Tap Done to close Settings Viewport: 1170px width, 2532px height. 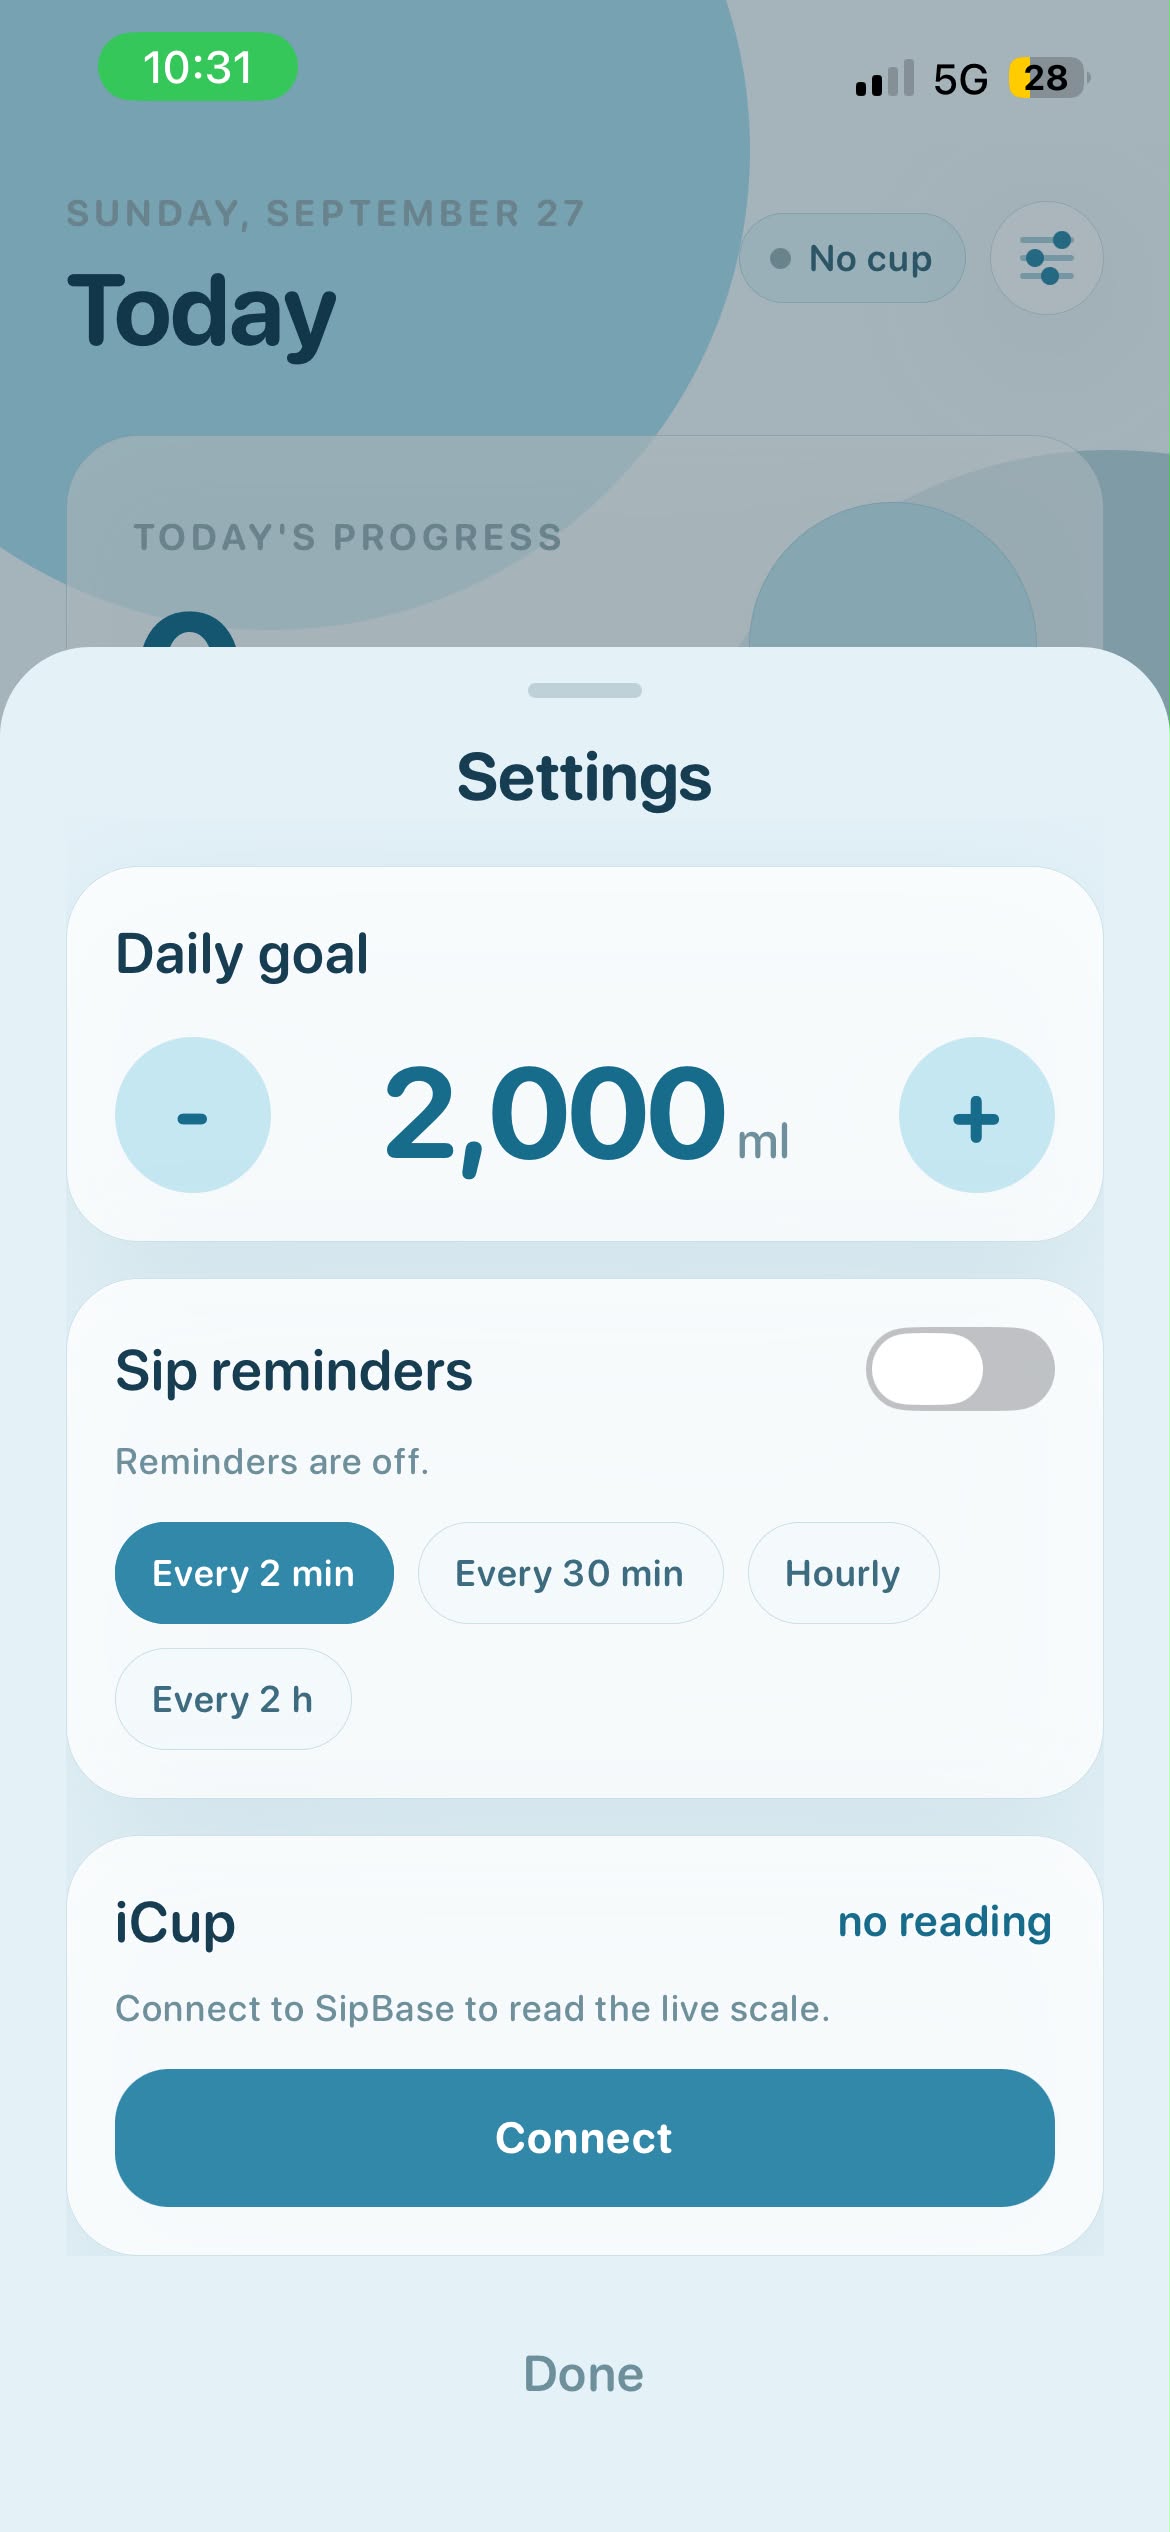[x=584, y=2374]
